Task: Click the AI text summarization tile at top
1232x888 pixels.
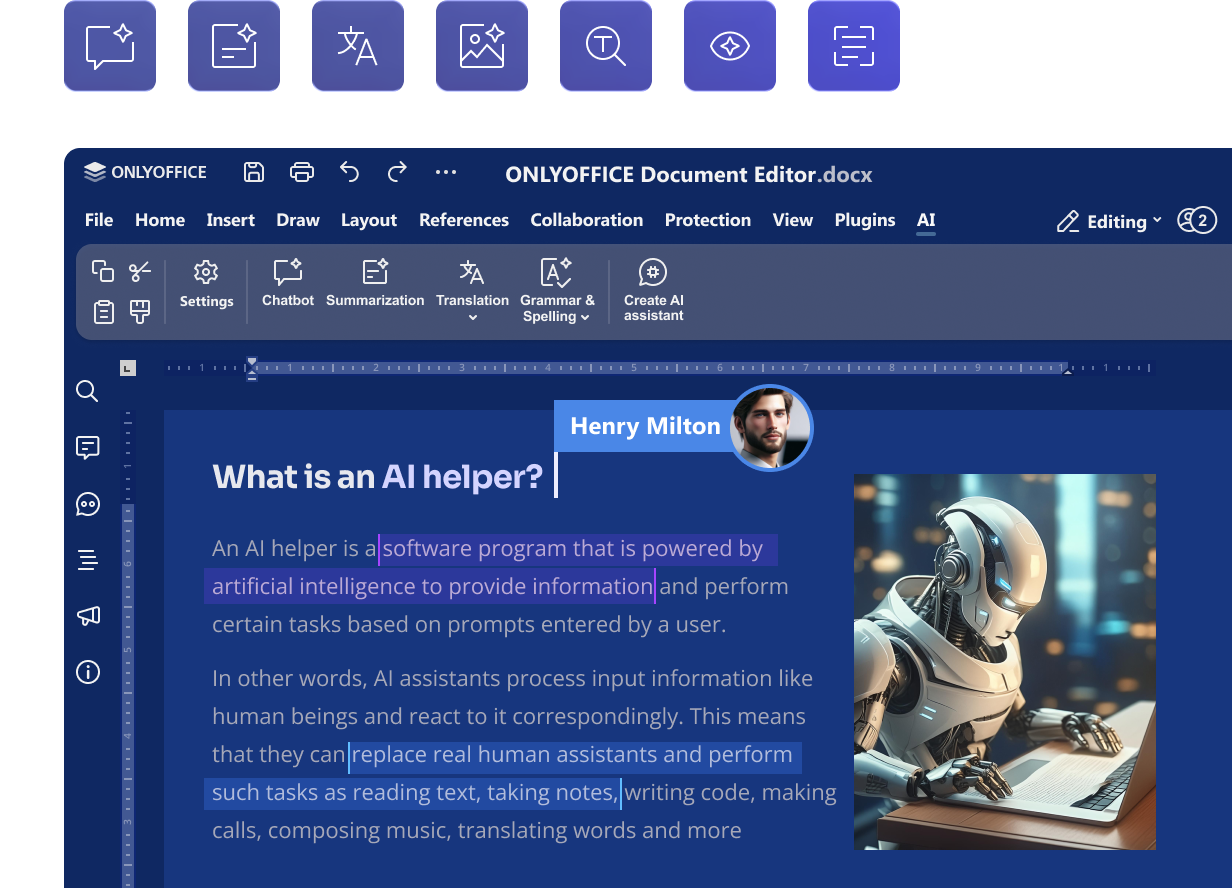Action: point(234,46)
